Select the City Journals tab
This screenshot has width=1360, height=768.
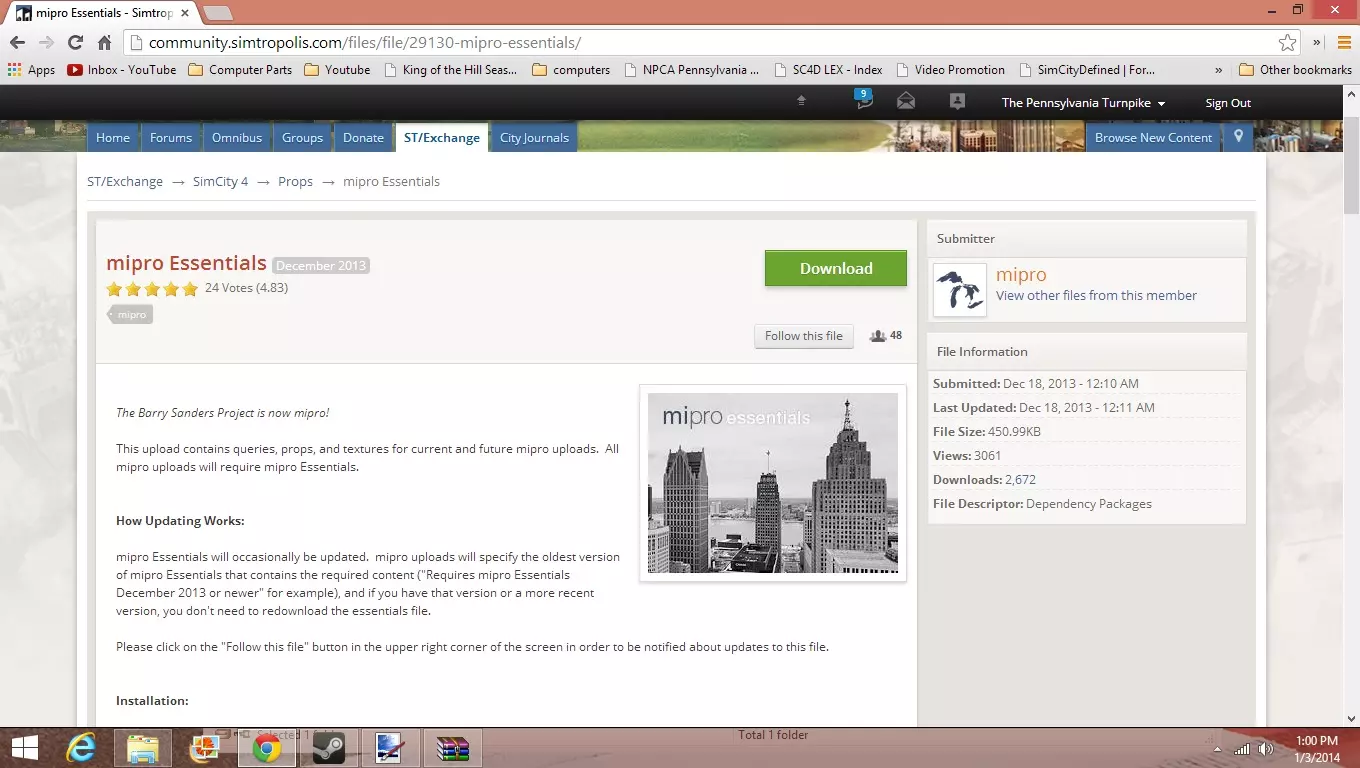534,138
